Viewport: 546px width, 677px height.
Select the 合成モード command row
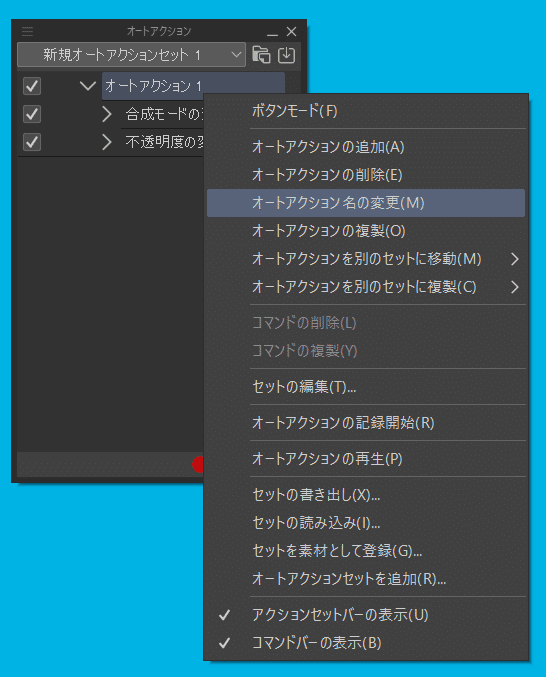[x=162, y=114]
